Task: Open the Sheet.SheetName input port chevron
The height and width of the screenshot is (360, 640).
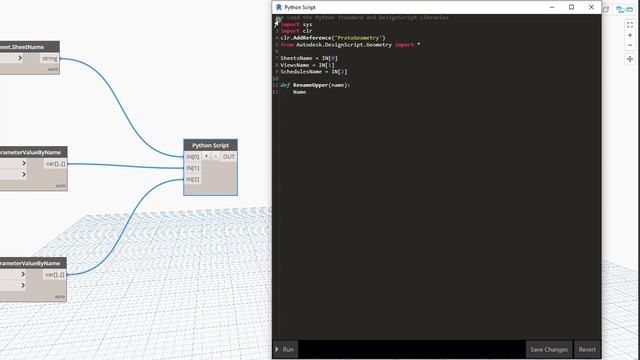Action: (20, 58)
